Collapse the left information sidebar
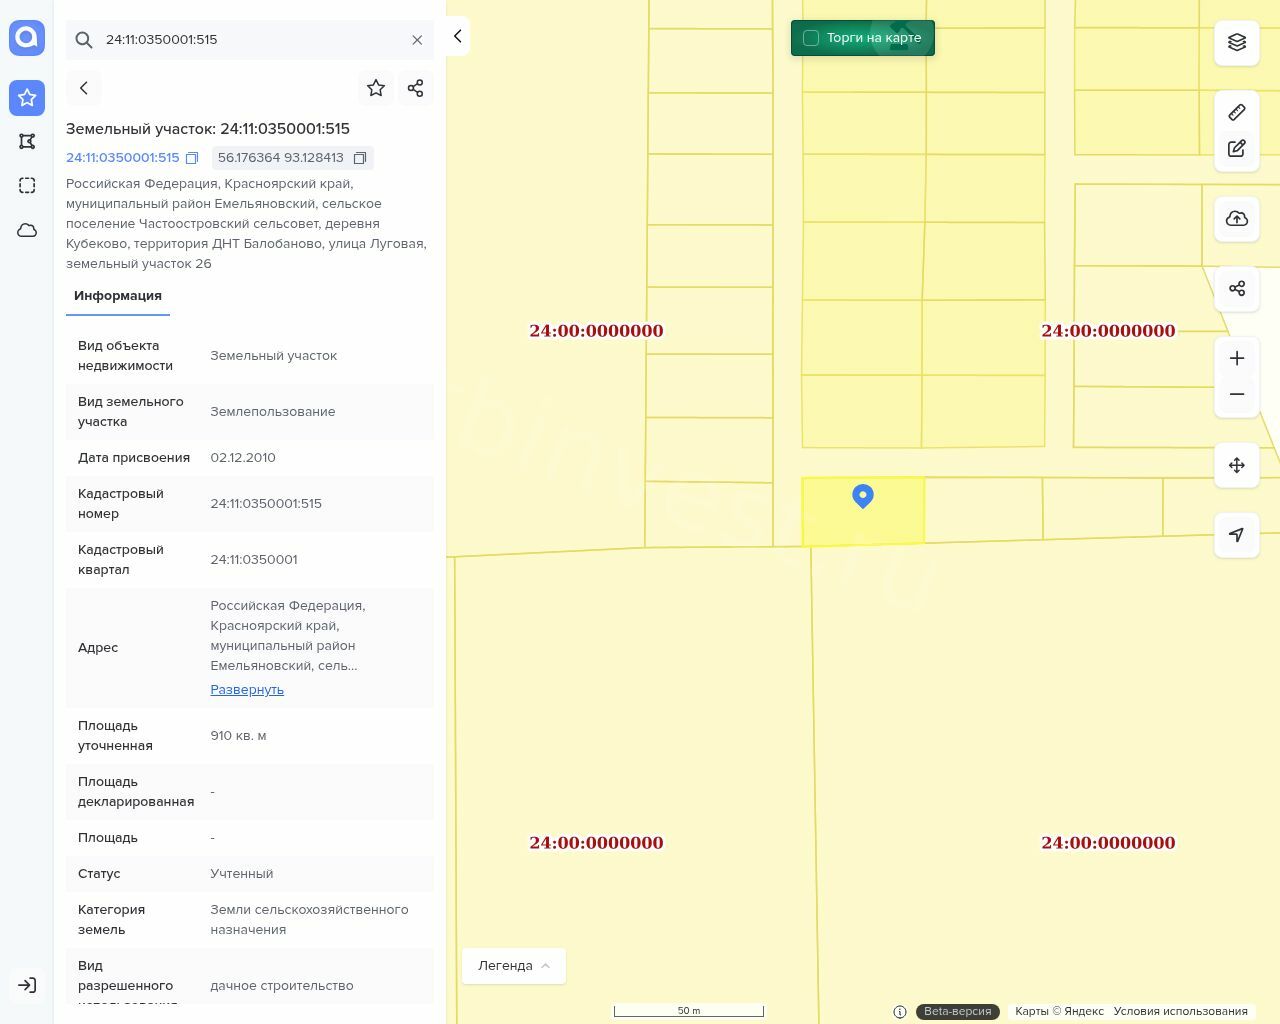Viewport: 1280px width, 1024px height. tap(457, 36)
